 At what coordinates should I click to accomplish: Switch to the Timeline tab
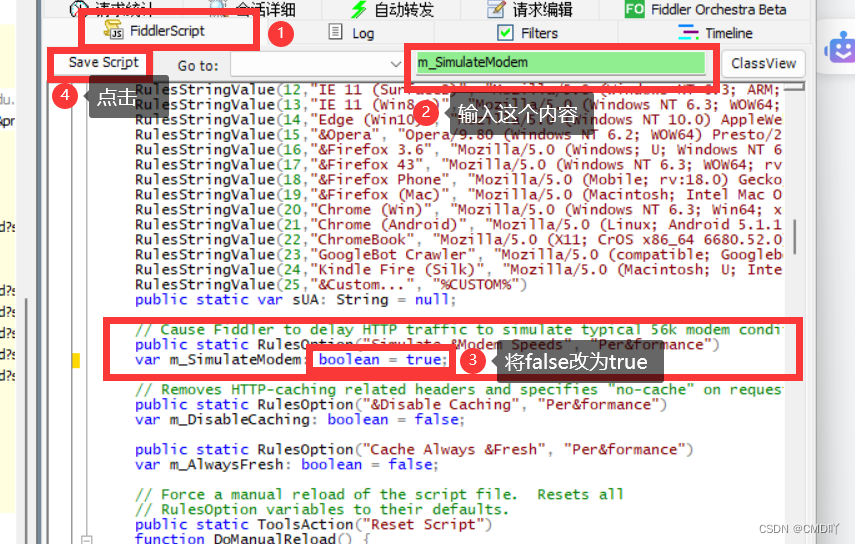click(715, 33)
